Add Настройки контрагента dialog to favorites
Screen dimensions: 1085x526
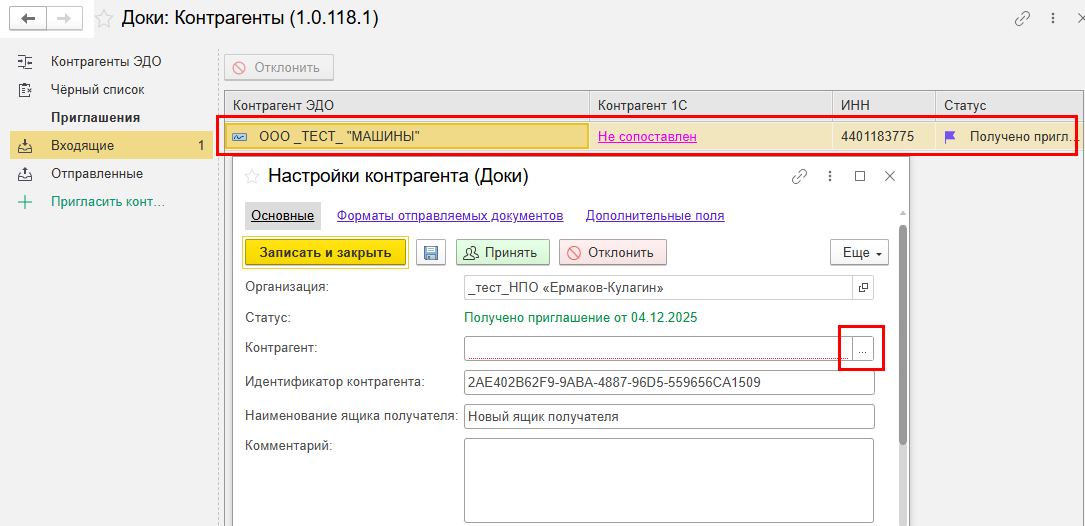[252, 177]
